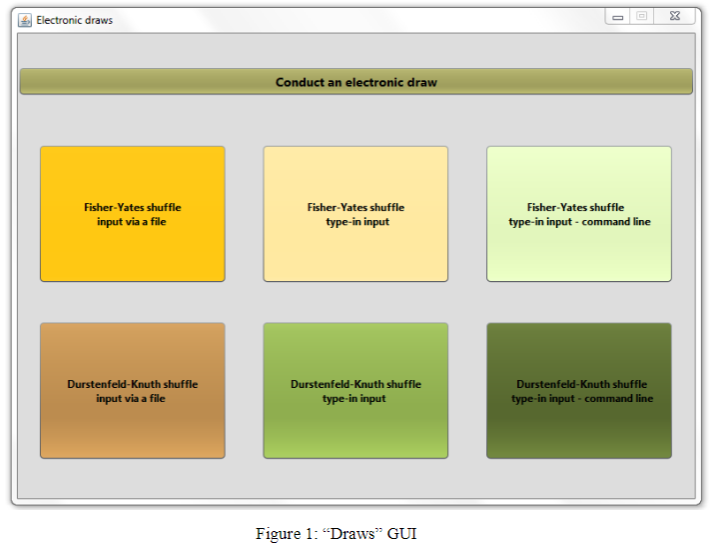Click the Java icon in title bar
This screenshot has width=724, height=549.
pyautogui.click(x=25, y=19)
